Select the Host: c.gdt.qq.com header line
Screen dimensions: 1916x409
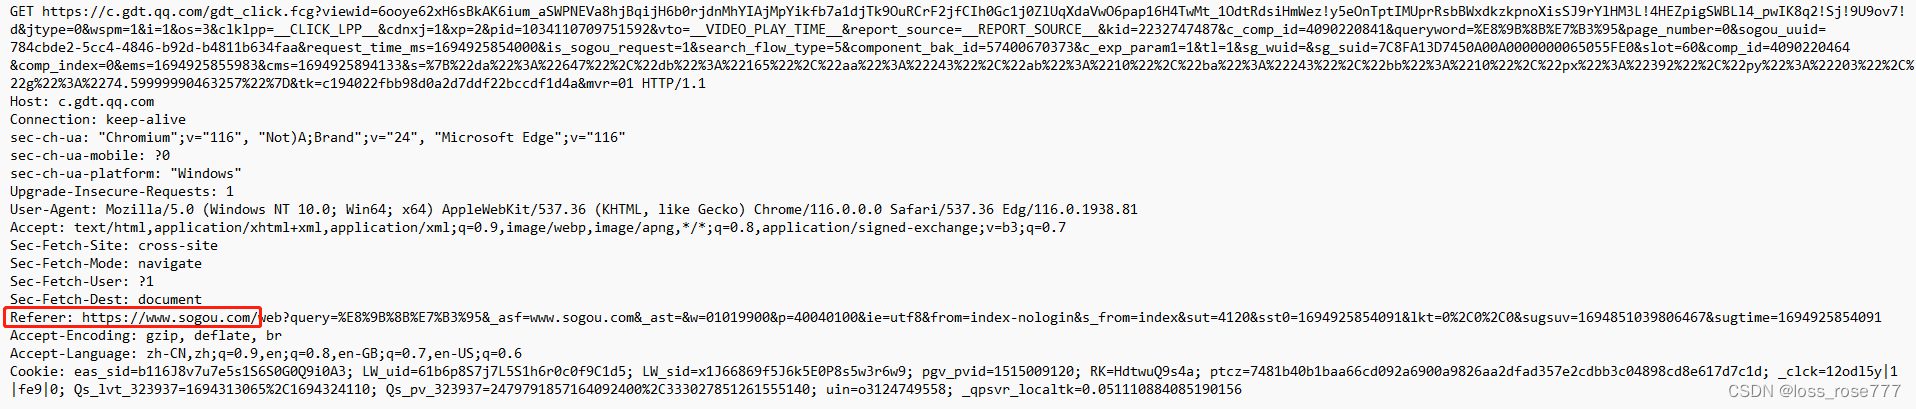(x=82, y=101)
